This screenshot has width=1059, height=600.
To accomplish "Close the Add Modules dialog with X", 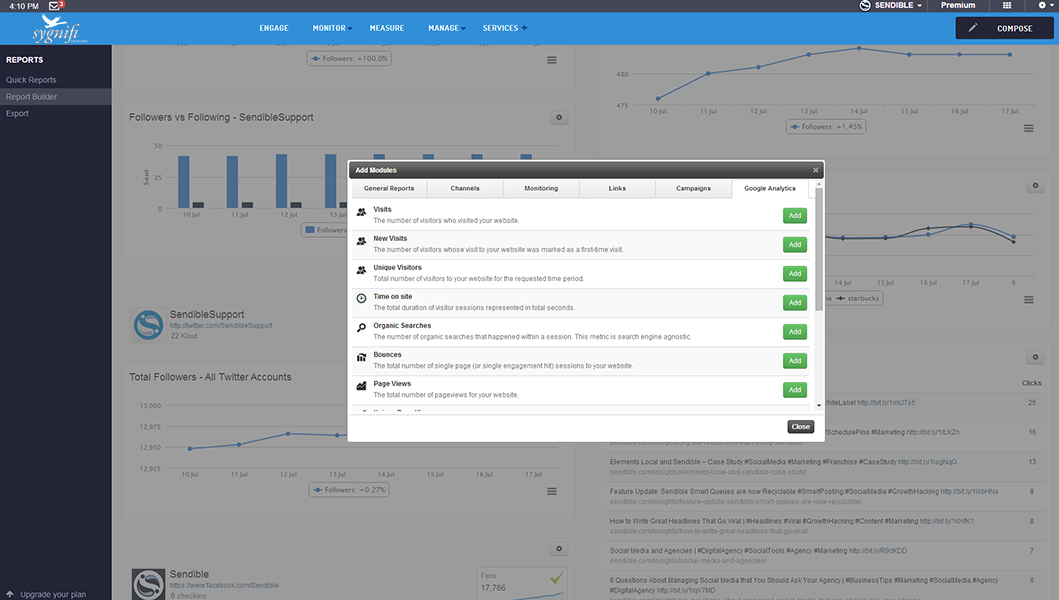I will [815, 171].
